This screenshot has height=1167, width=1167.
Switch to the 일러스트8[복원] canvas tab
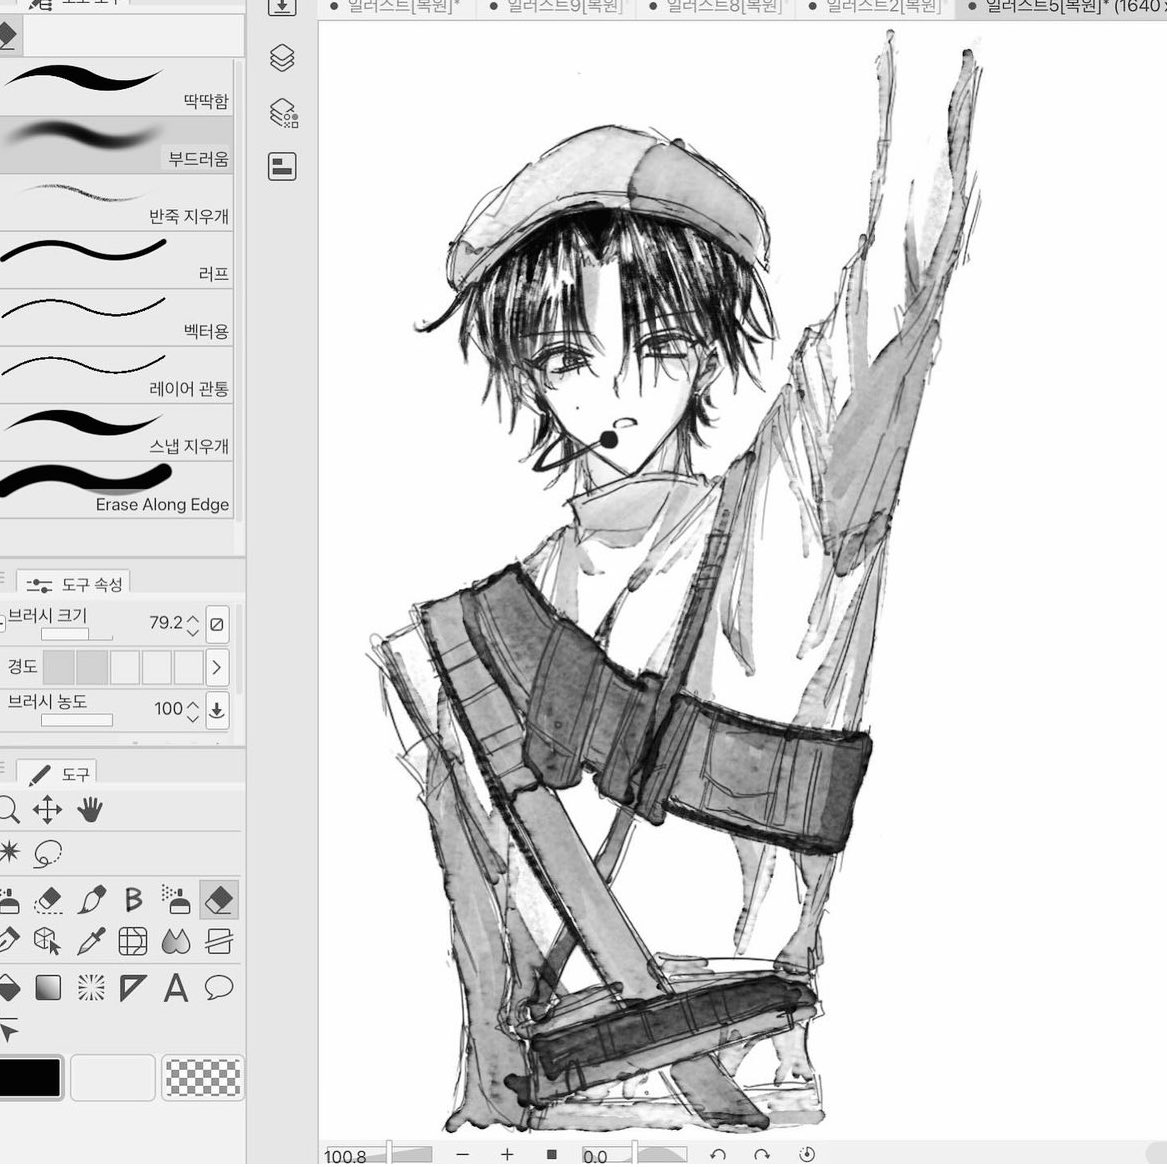tap(716, 7)
